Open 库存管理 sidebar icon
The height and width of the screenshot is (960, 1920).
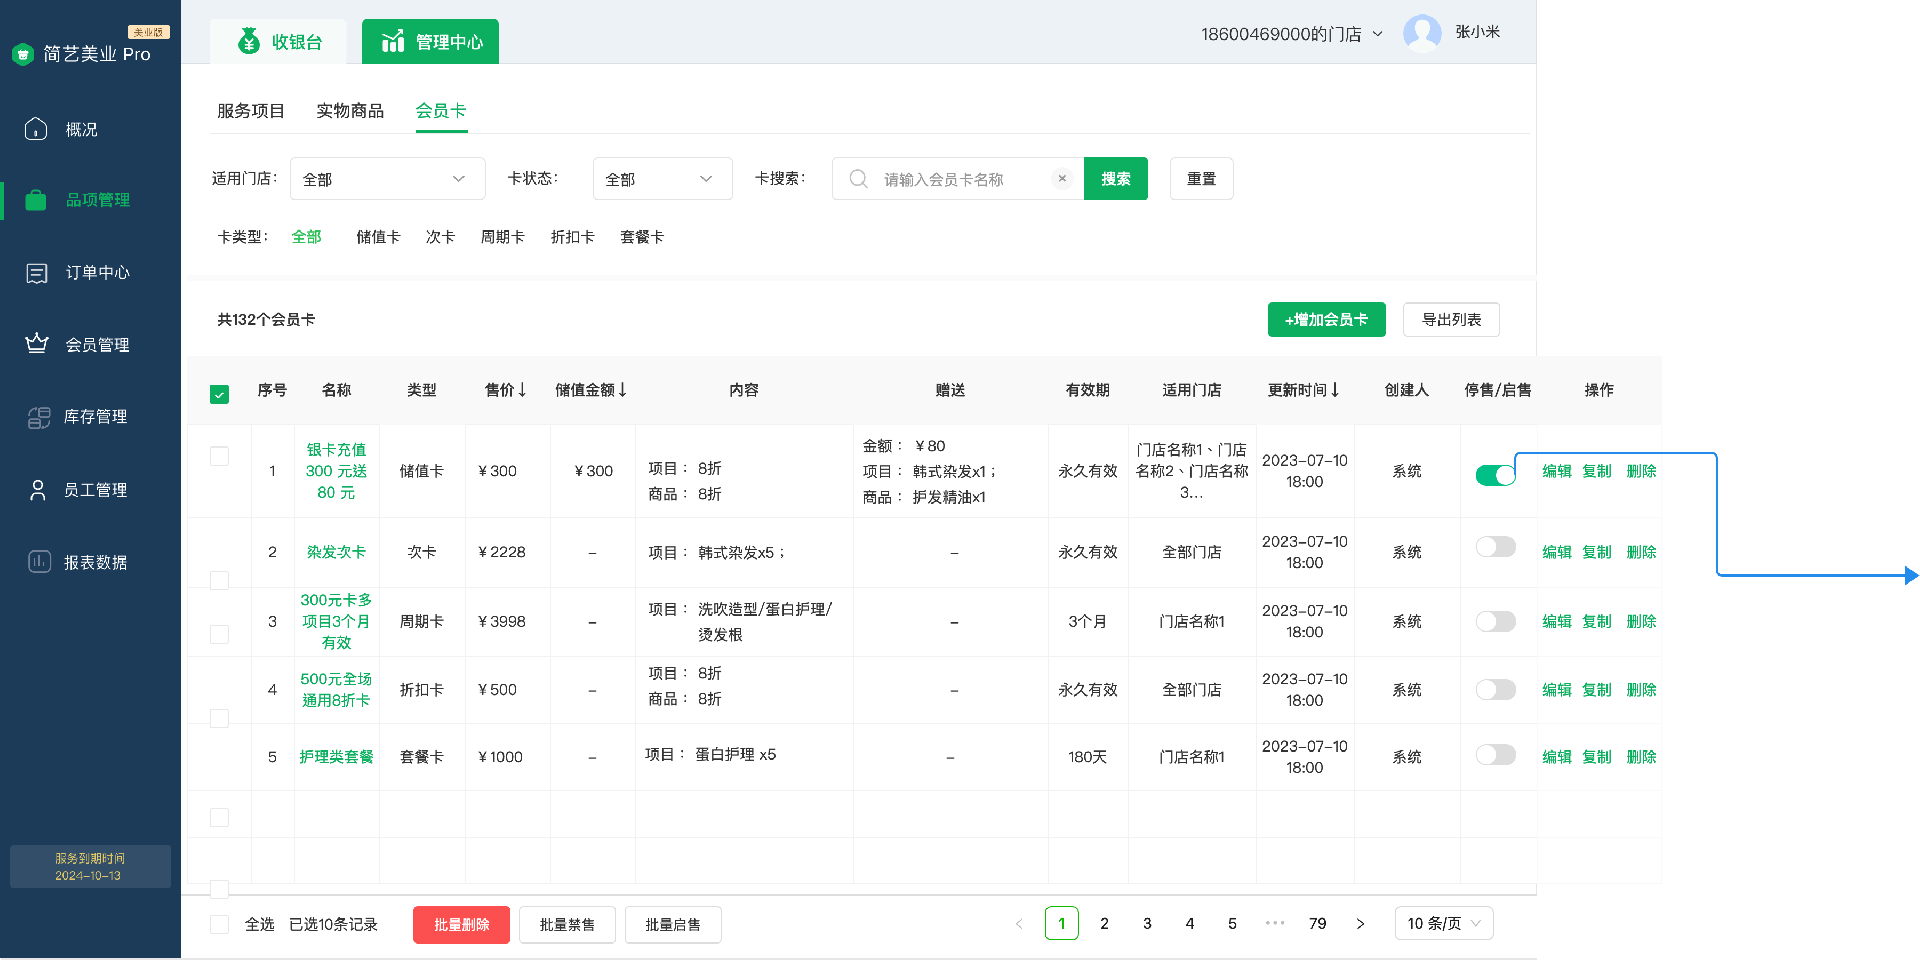(38, 417)
